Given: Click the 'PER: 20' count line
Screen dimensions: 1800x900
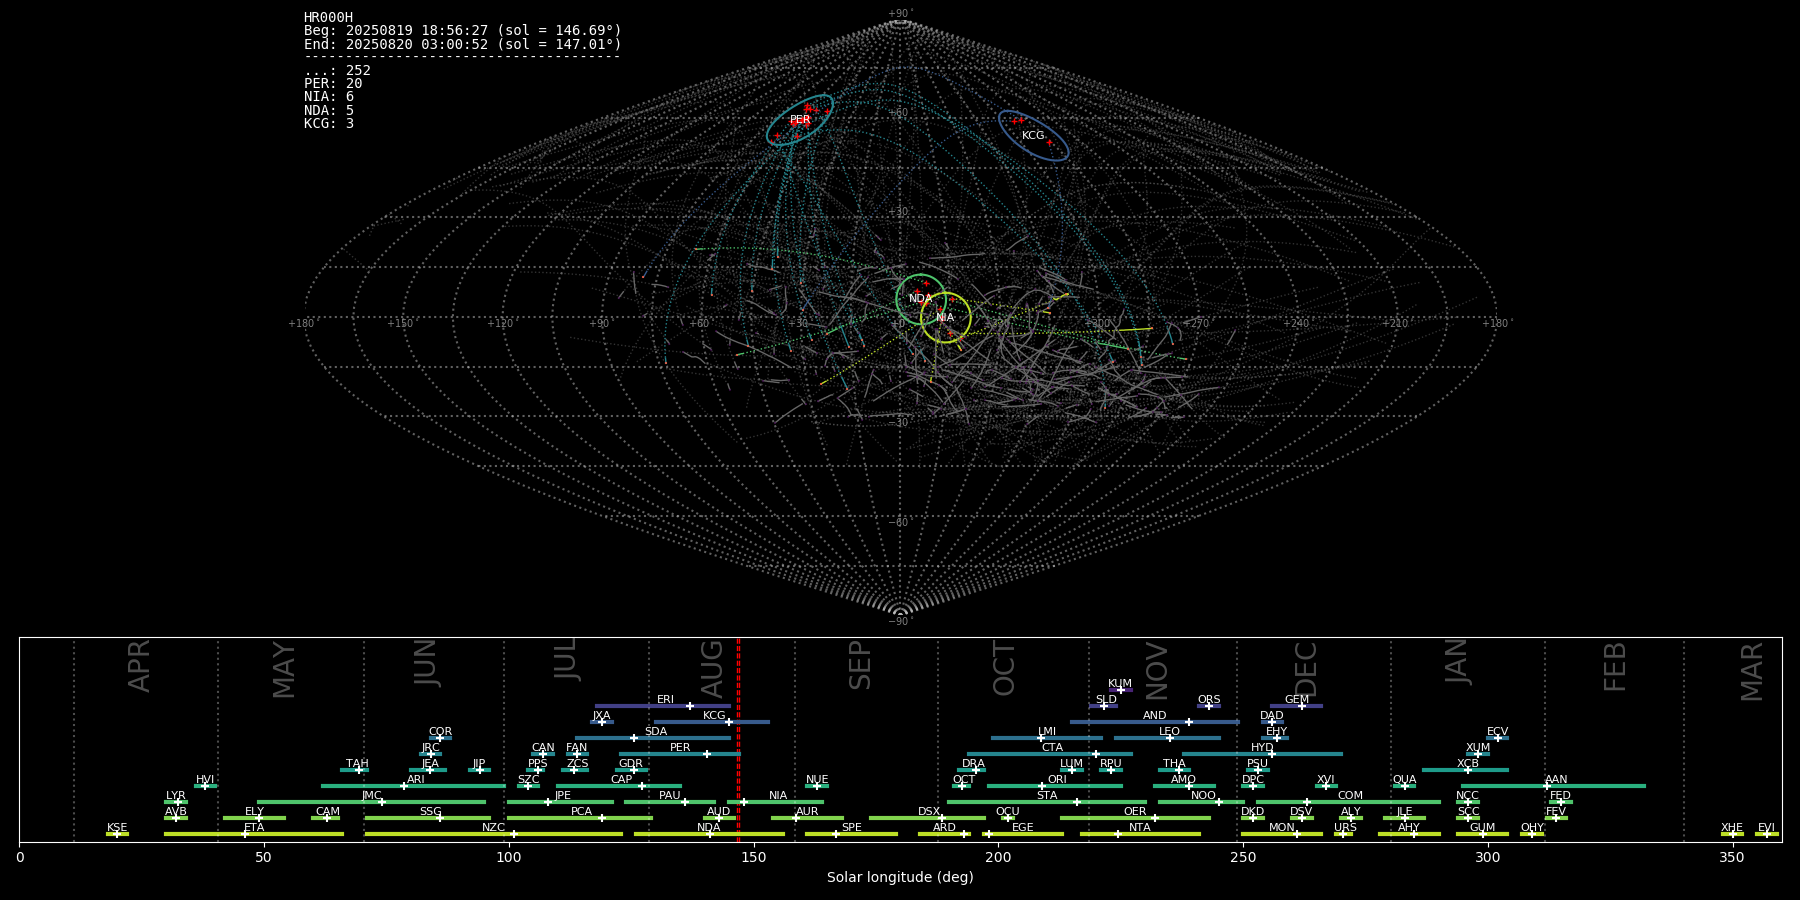Looking at the screenshot, I should (x=333, y=84).
